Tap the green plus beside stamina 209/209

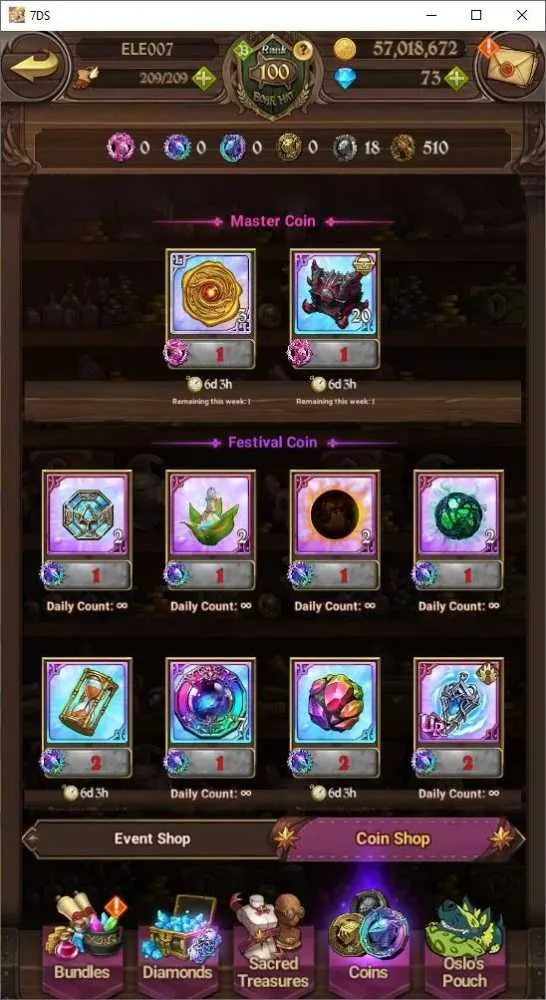[x=204, y=79]
